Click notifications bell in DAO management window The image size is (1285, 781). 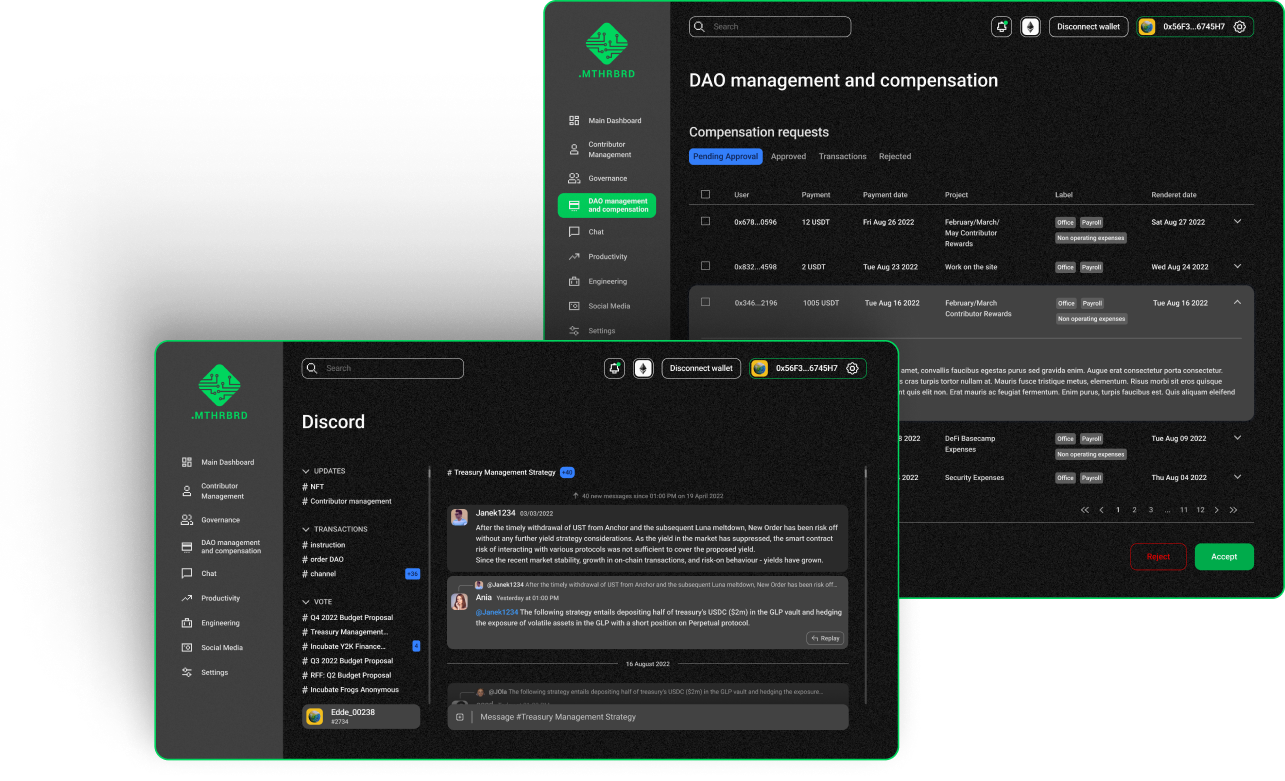[1001, 27]
